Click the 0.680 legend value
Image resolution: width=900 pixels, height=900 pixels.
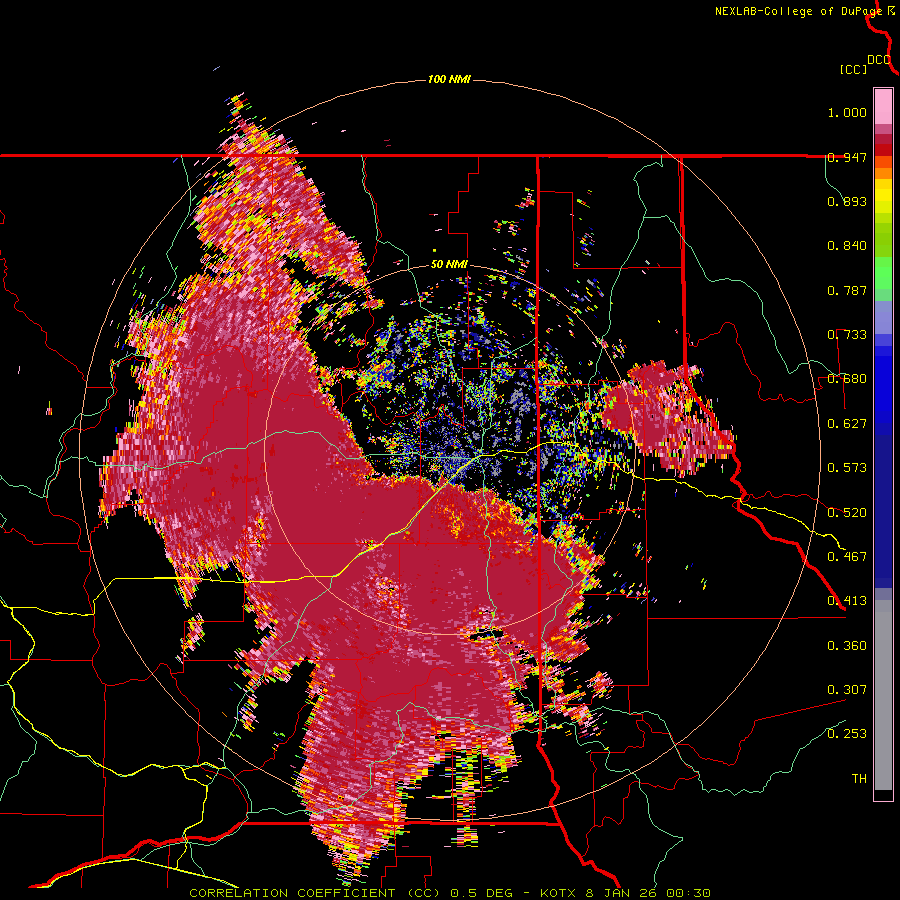pos(847,379)
